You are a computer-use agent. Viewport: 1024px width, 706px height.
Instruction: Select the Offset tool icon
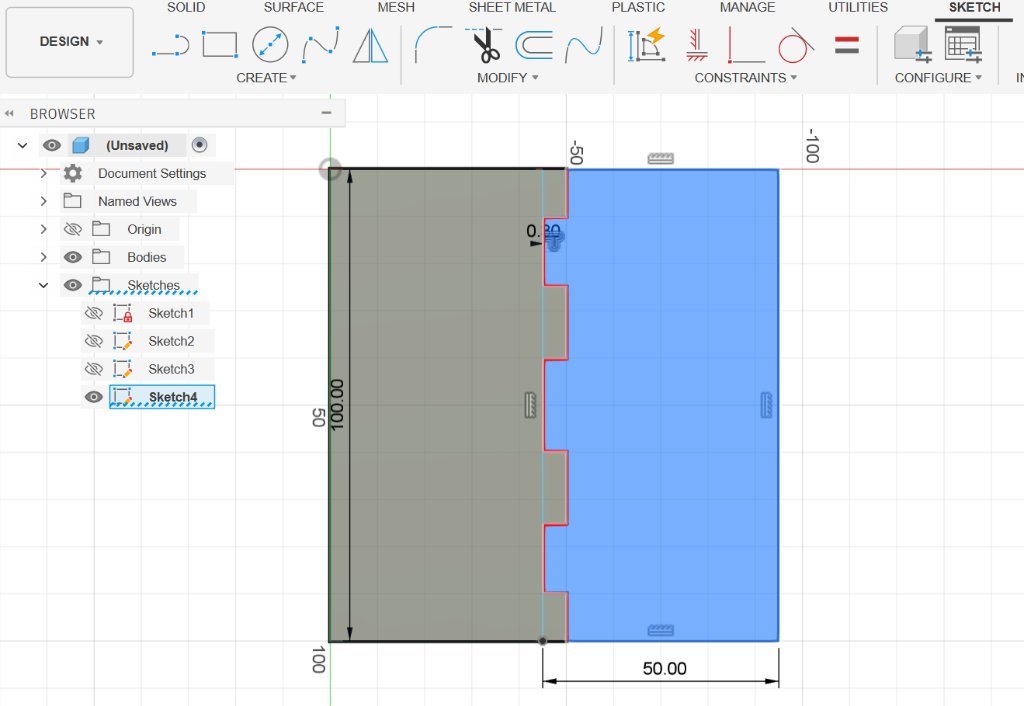[534, 45]
